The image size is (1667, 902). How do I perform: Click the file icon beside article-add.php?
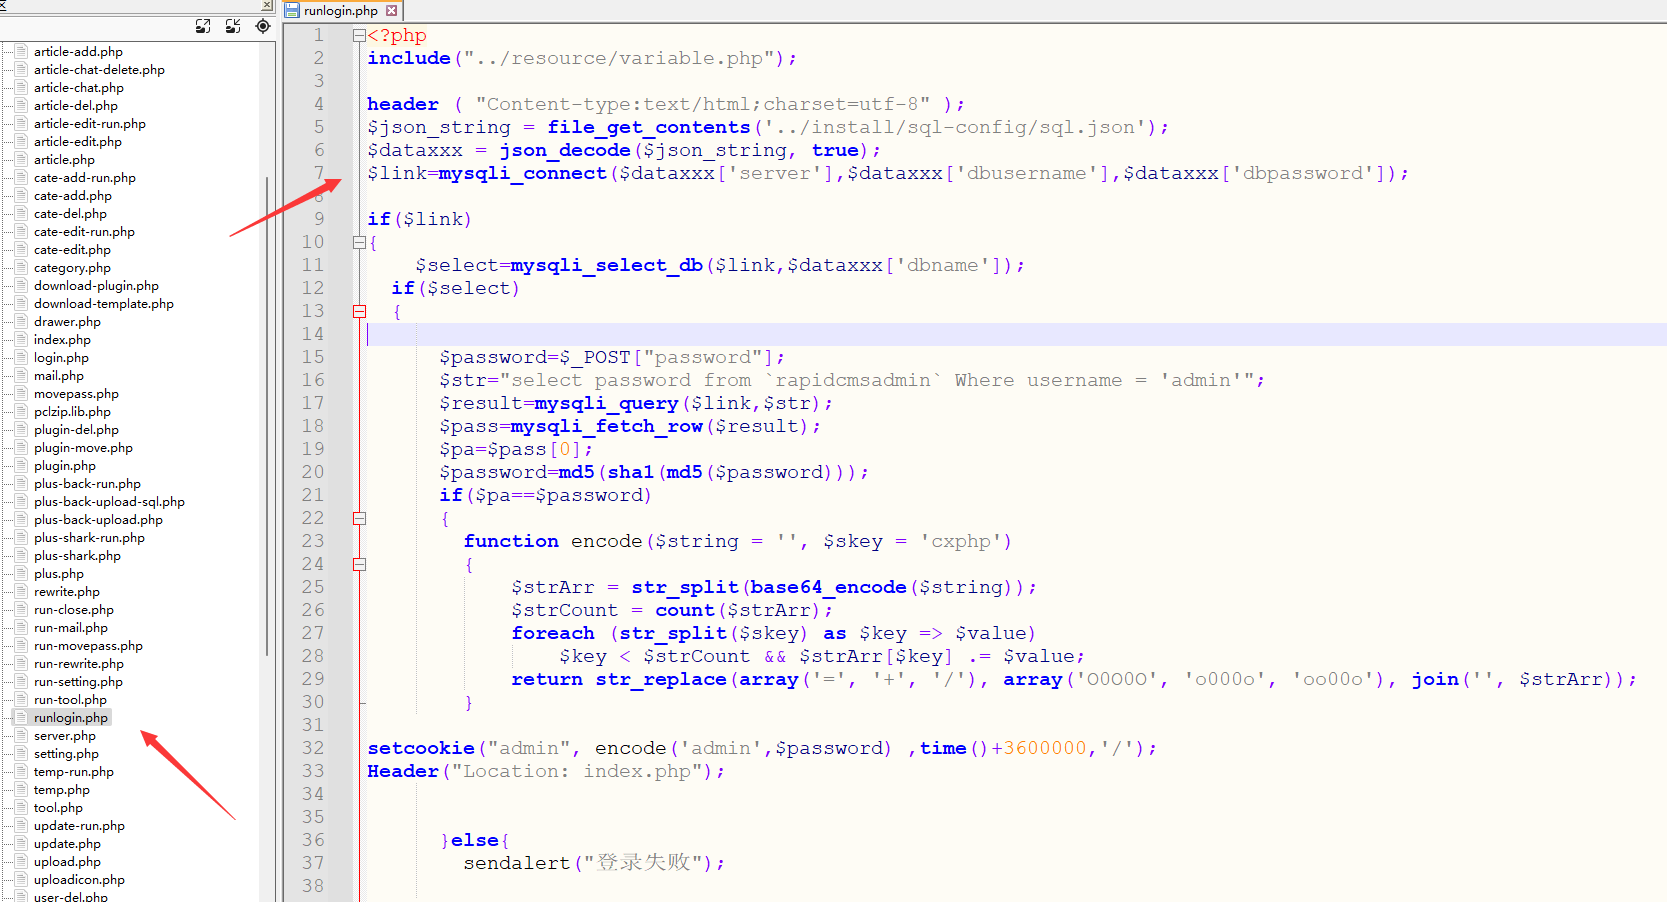pyautogui.click(x=21, y=52)
